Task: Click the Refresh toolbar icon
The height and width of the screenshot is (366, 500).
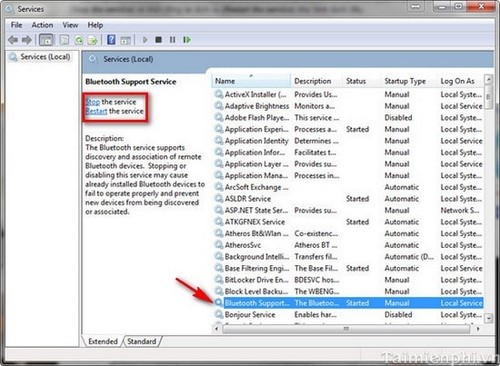Action: point(79,40)
